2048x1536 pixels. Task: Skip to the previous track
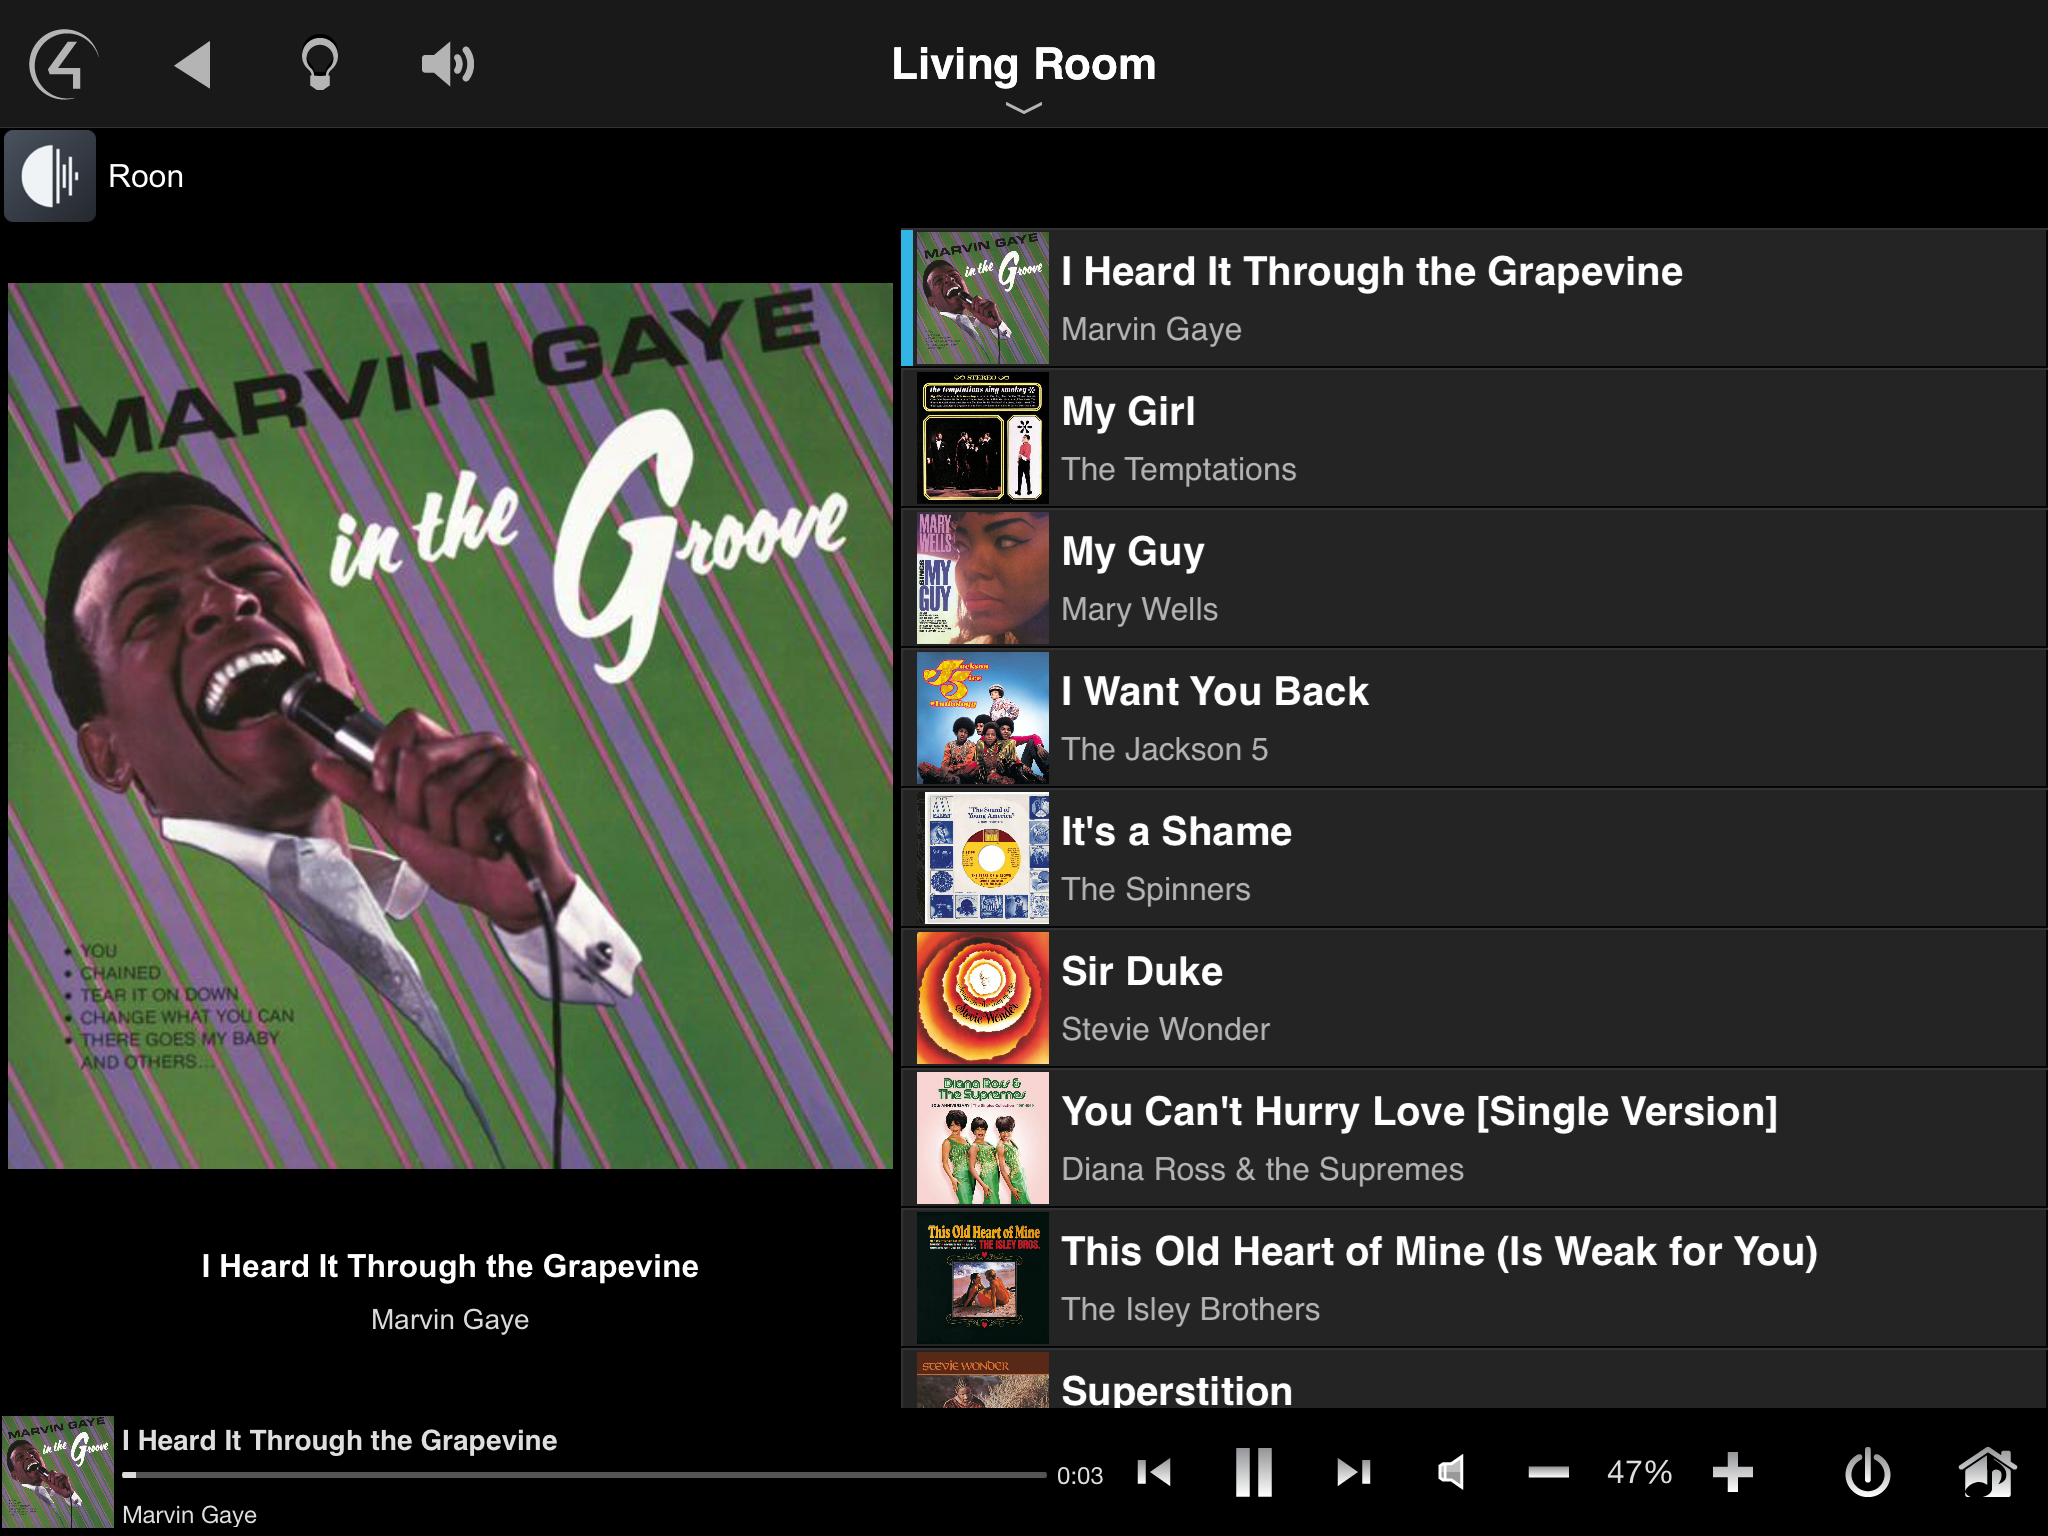pos(1155,1472)
